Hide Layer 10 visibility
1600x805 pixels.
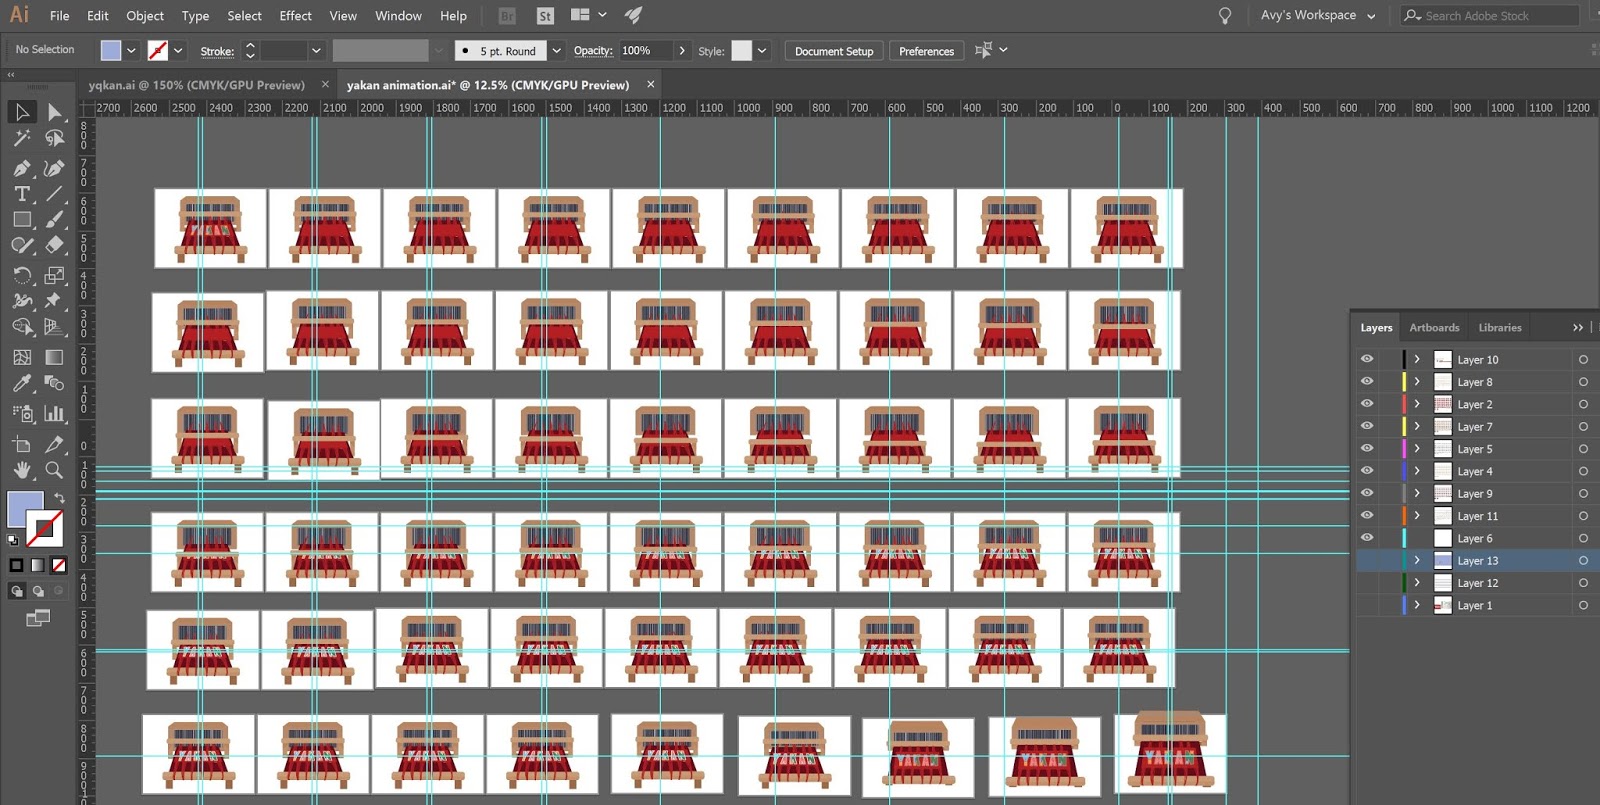[x=1367, y=359]
